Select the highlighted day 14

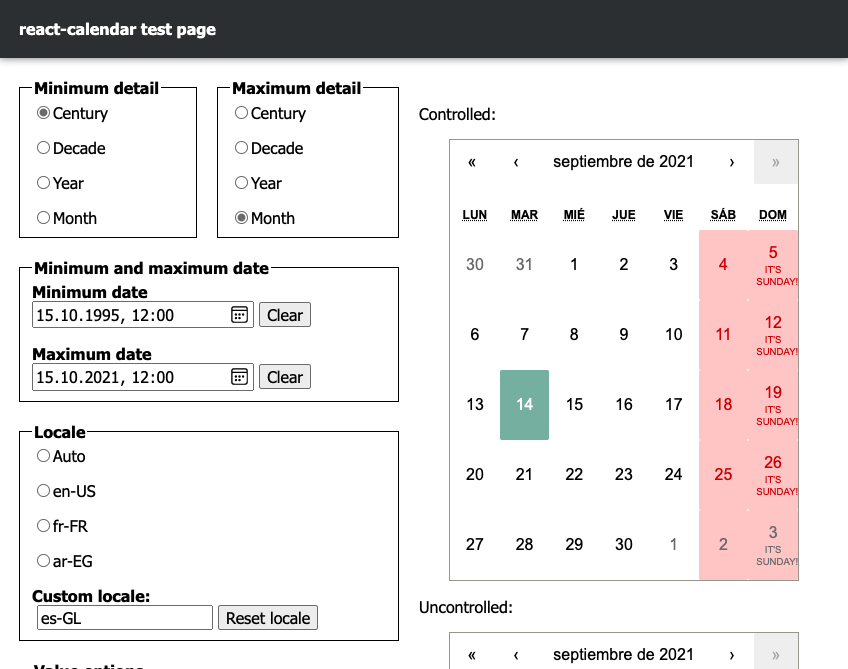[x=524, y=404]
